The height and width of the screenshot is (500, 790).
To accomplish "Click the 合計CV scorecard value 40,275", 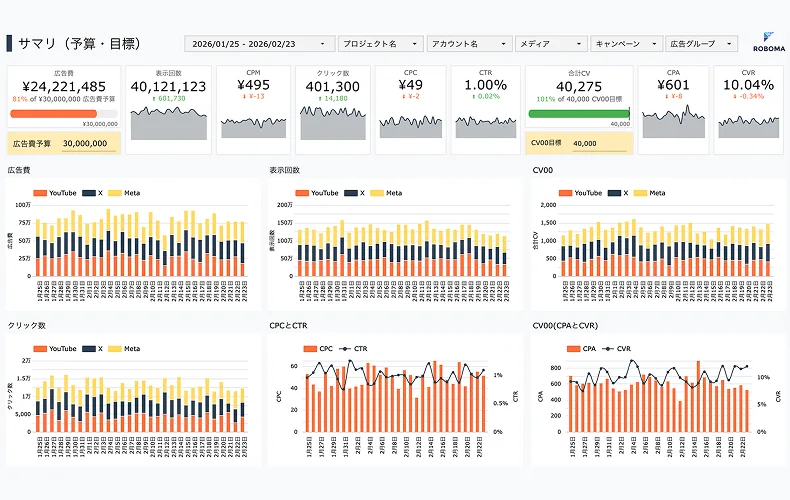I will coord(581,87).
